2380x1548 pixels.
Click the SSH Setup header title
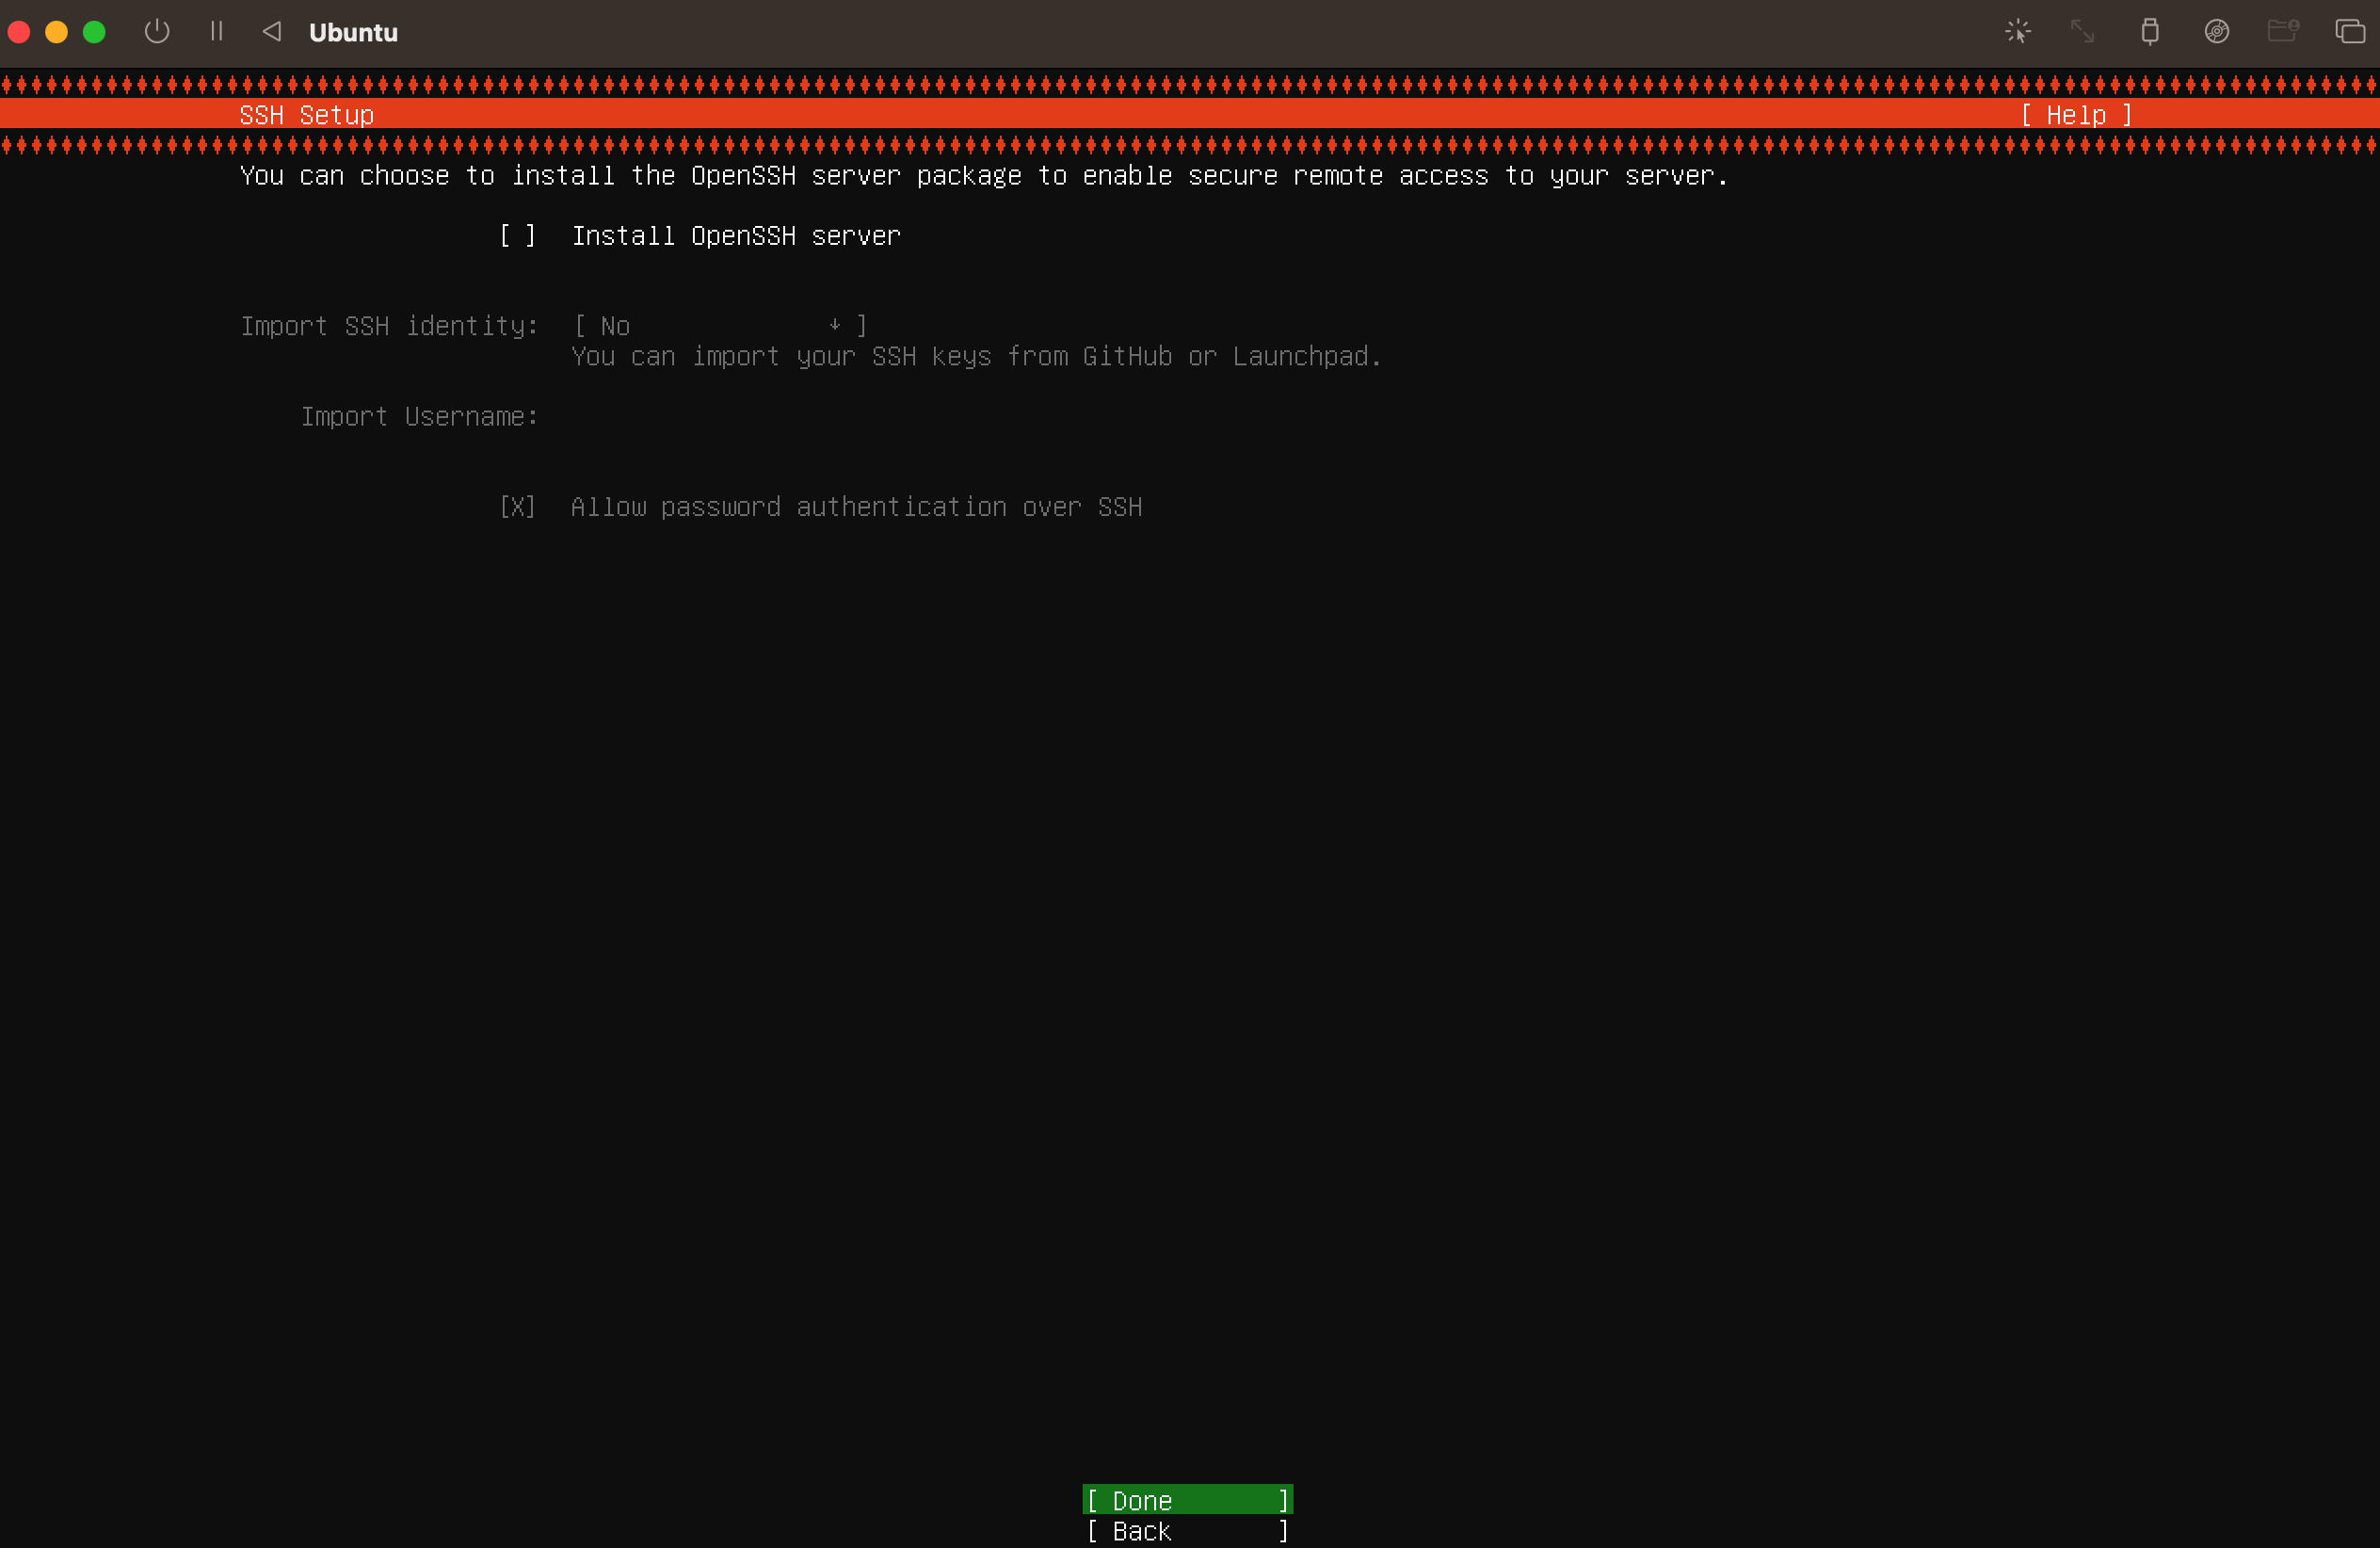pyautogui.click(x=306, y=115)
